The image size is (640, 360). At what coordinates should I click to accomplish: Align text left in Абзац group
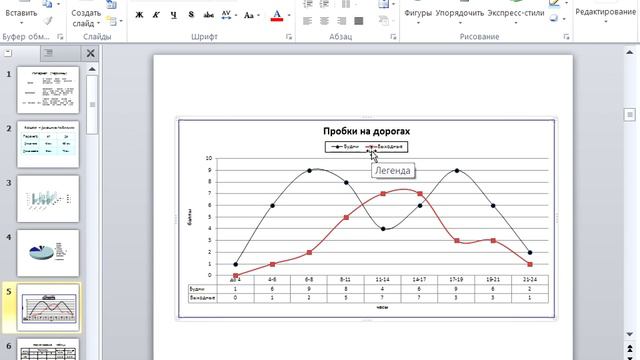pyautogui.click(x=307, y=20)
